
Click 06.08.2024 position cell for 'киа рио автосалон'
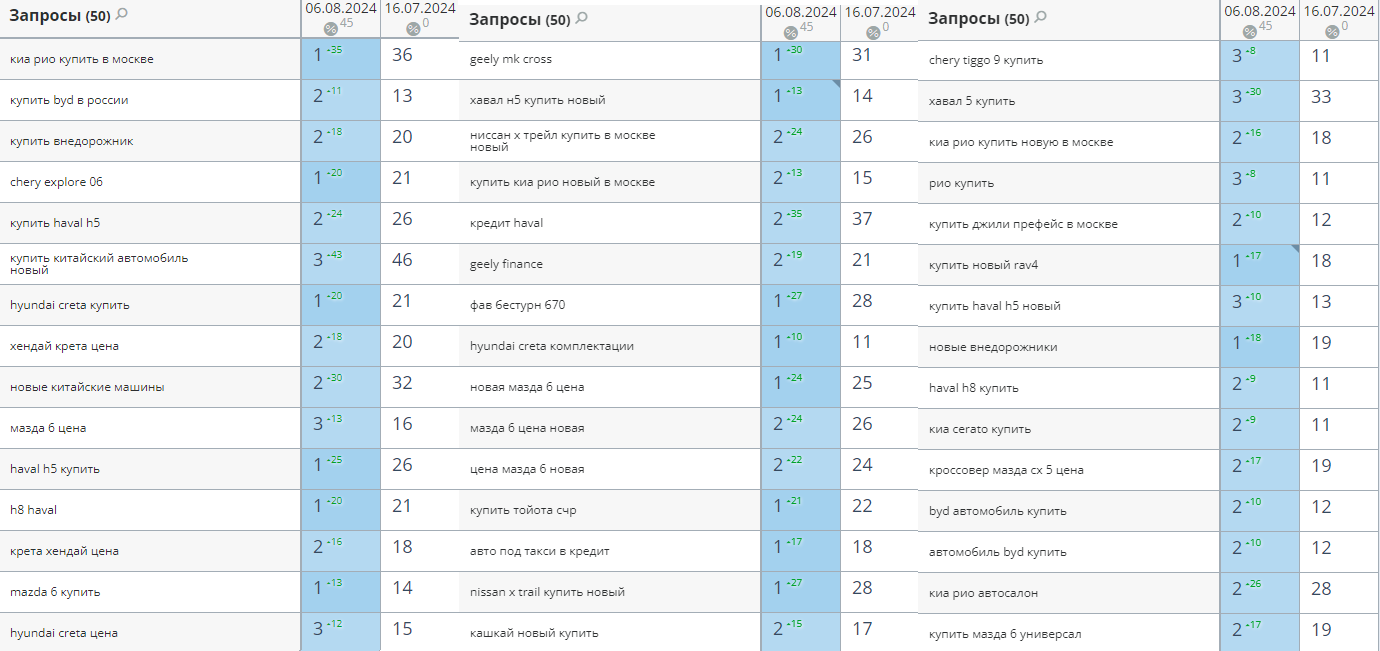click(x=1260, y=593)
